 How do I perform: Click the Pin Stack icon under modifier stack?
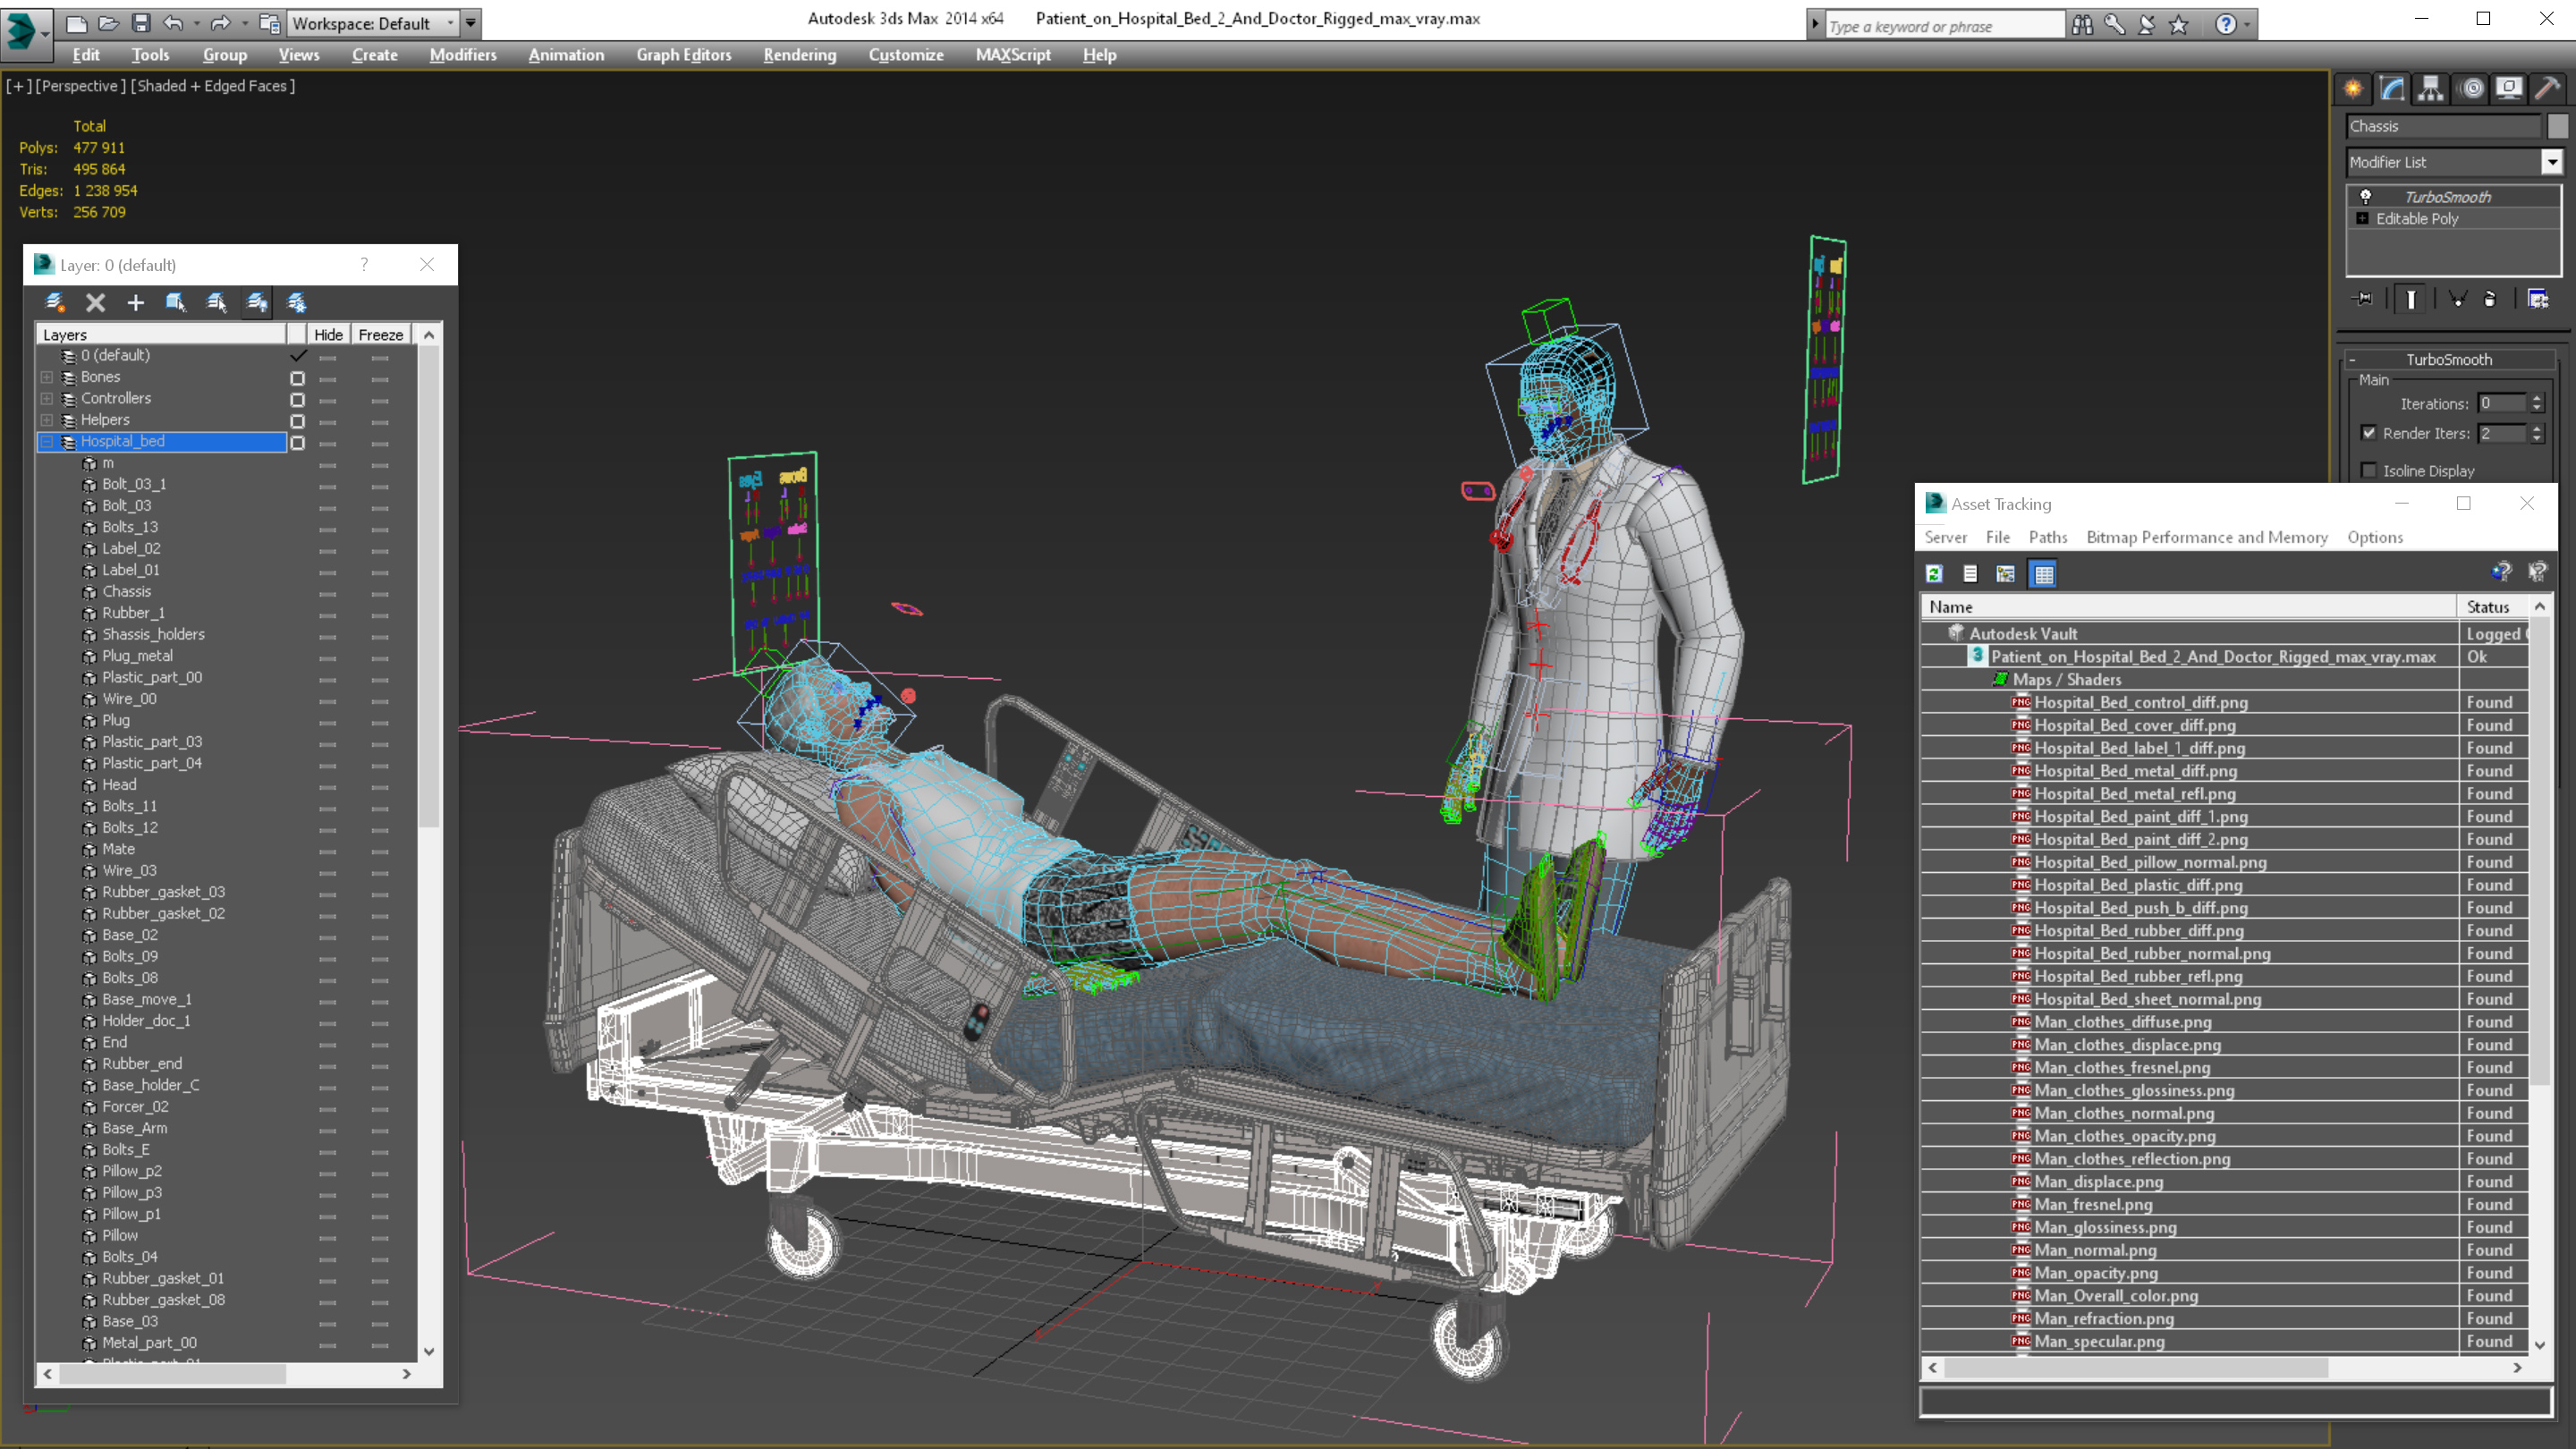[2364, 298]
